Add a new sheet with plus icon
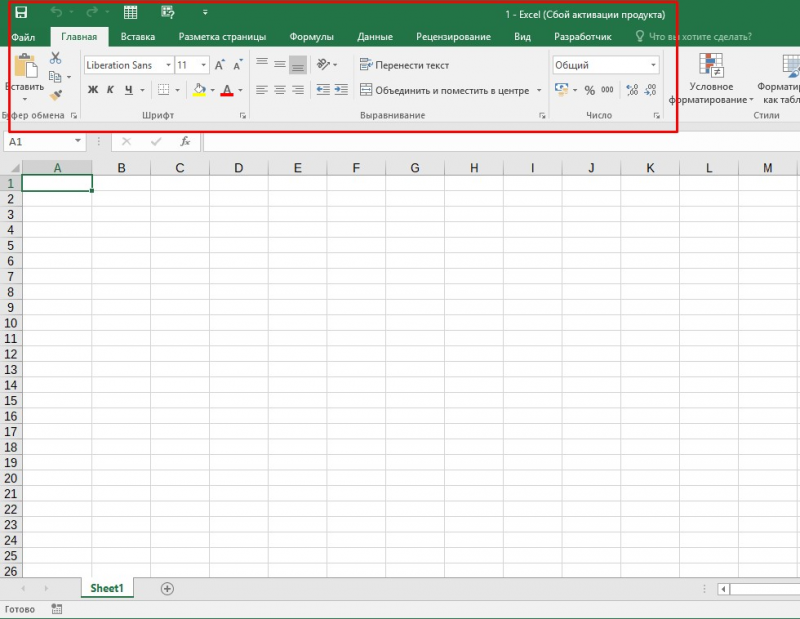The image size is (800, 619). point(167,588)
